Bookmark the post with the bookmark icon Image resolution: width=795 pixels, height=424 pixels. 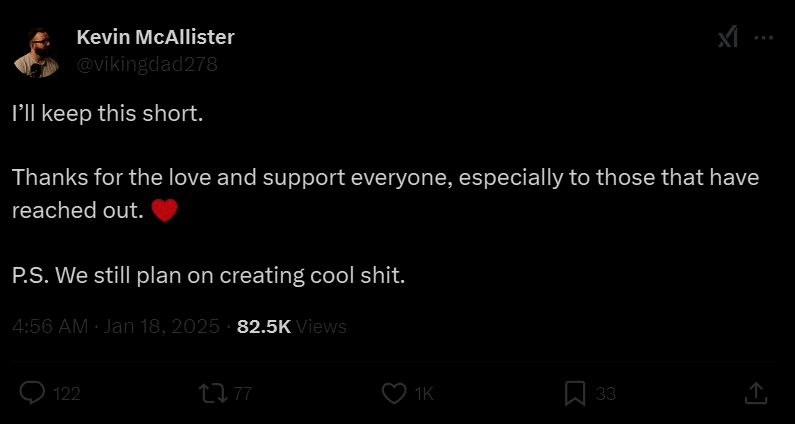pyautogui.click(x=575, y=394)
